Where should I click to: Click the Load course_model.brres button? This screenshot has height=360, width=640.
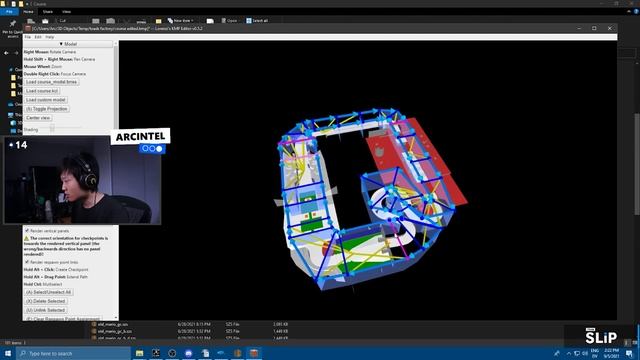coord(51,82)
